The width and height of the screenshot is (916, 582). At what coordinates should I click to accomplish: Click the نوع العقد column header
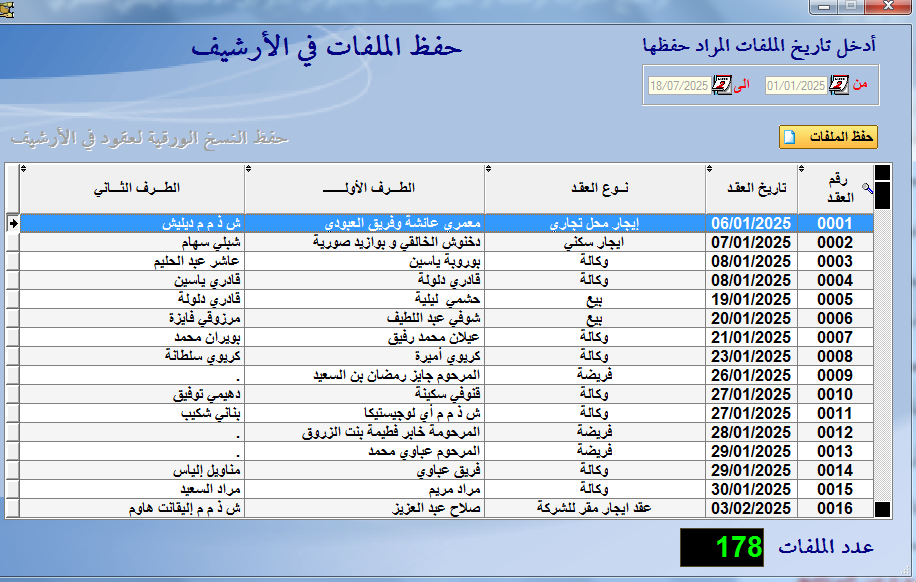pyautogui.click(x=595, y=188)
